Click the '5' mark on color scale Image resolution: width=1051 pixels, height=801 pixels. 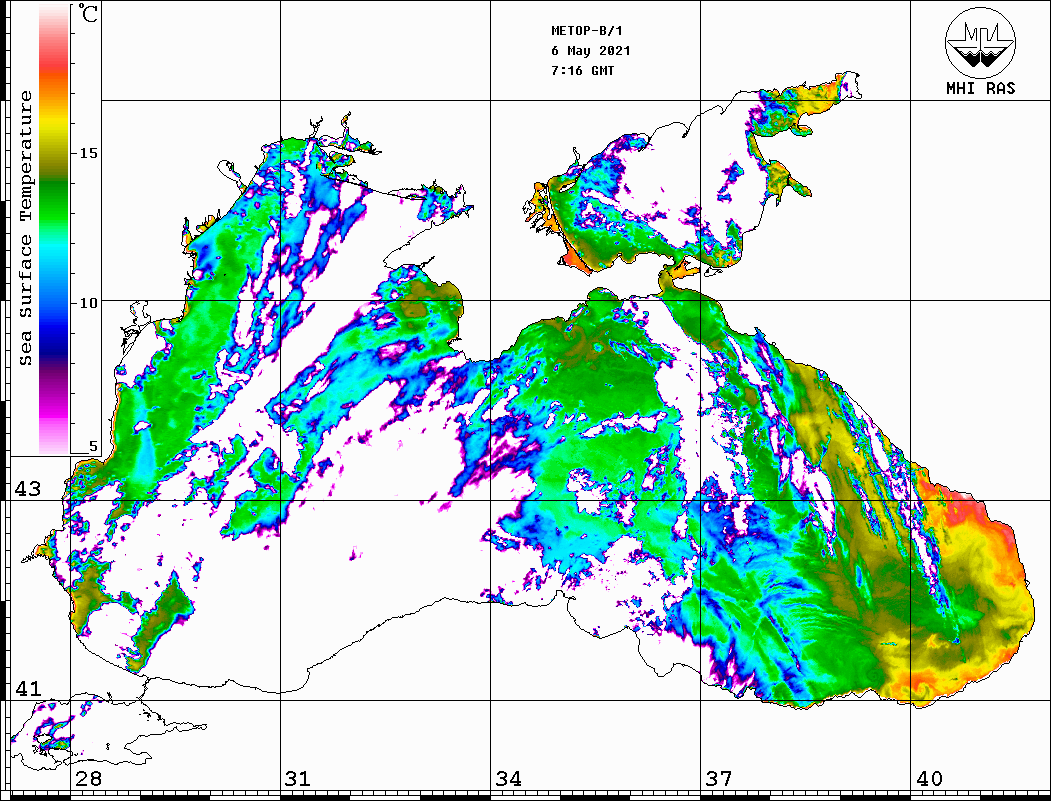pos(93,446)
